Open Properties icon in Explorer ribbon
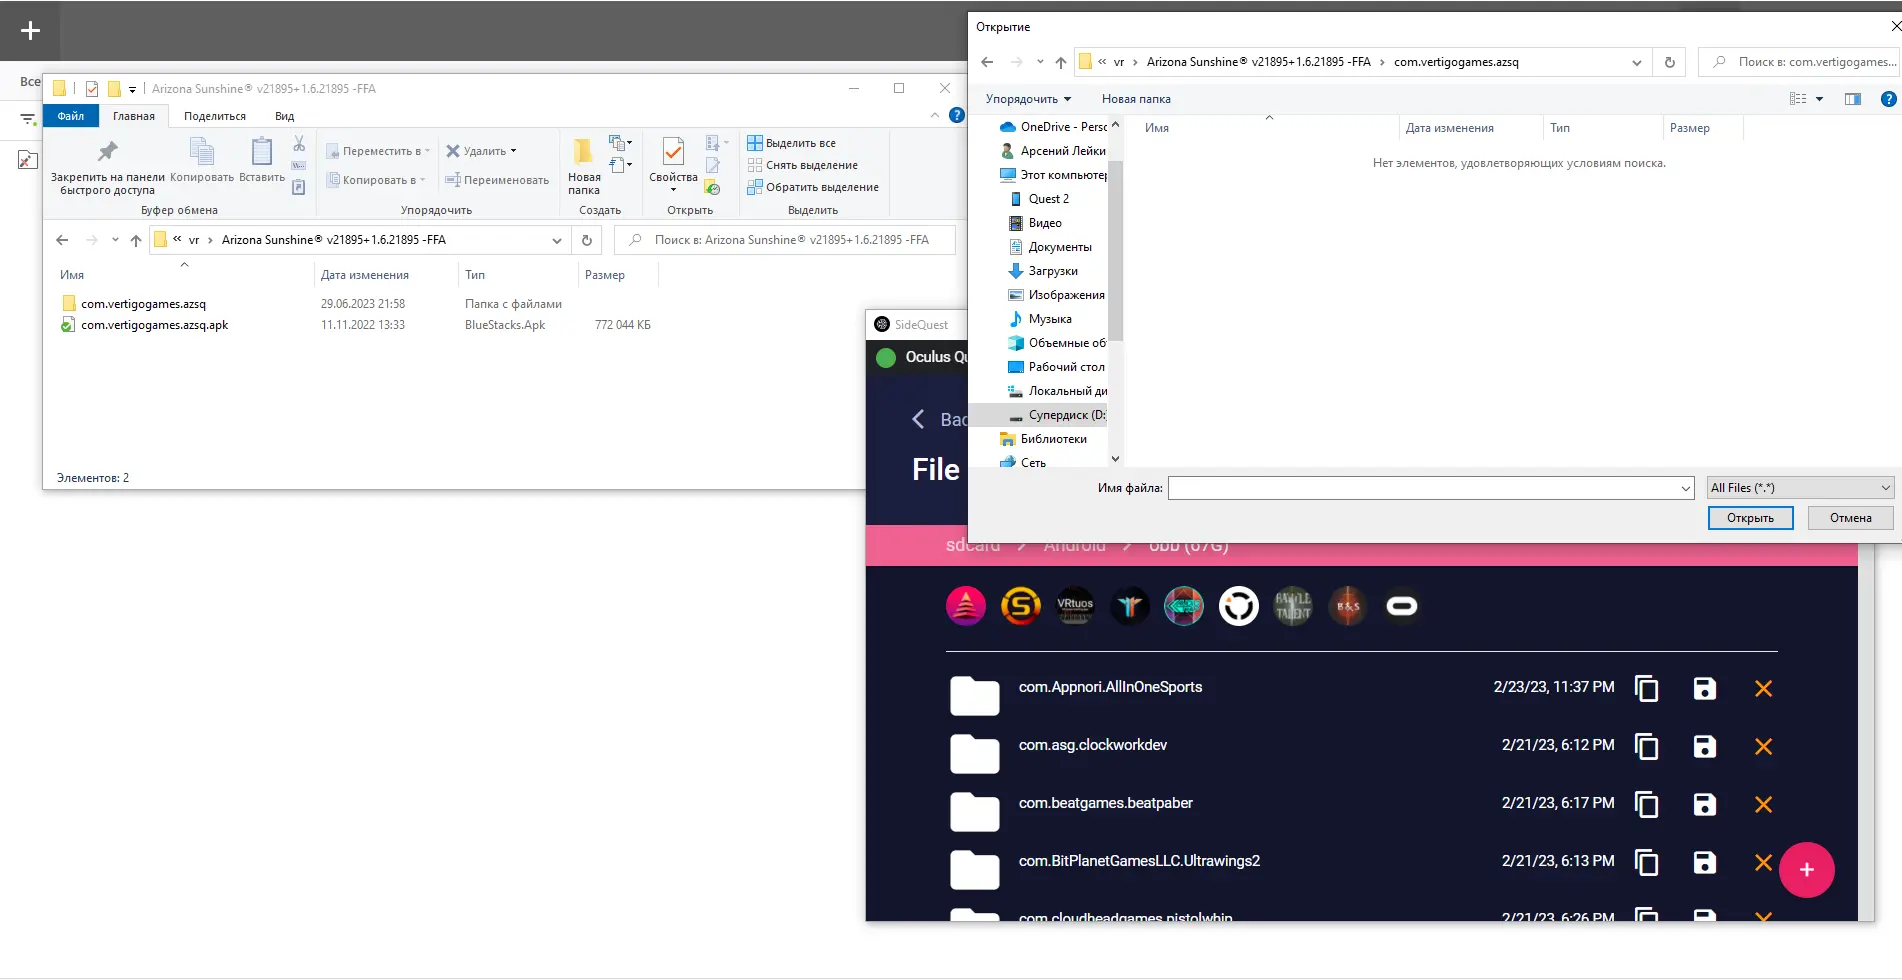The image size is (1902, 980). (673, 152)
